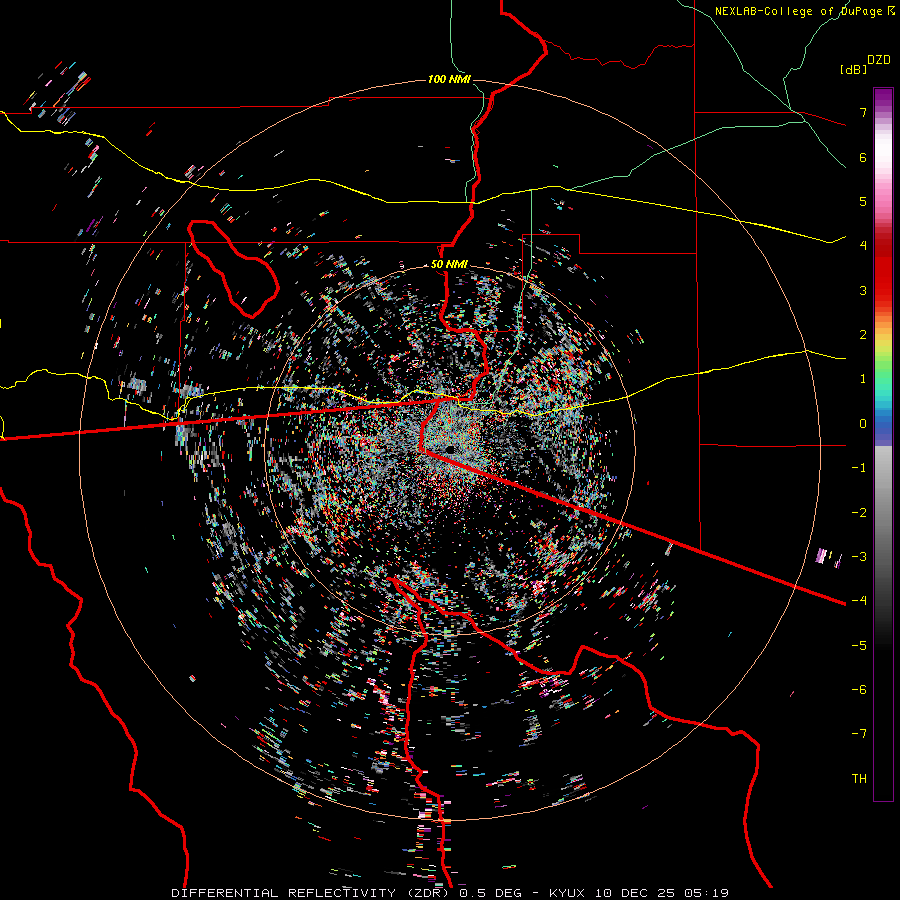This screenshot has height=900, width=900.
Task: Click the "[dB]" units label
Action: pyautogui.click(x=853, y=69)
